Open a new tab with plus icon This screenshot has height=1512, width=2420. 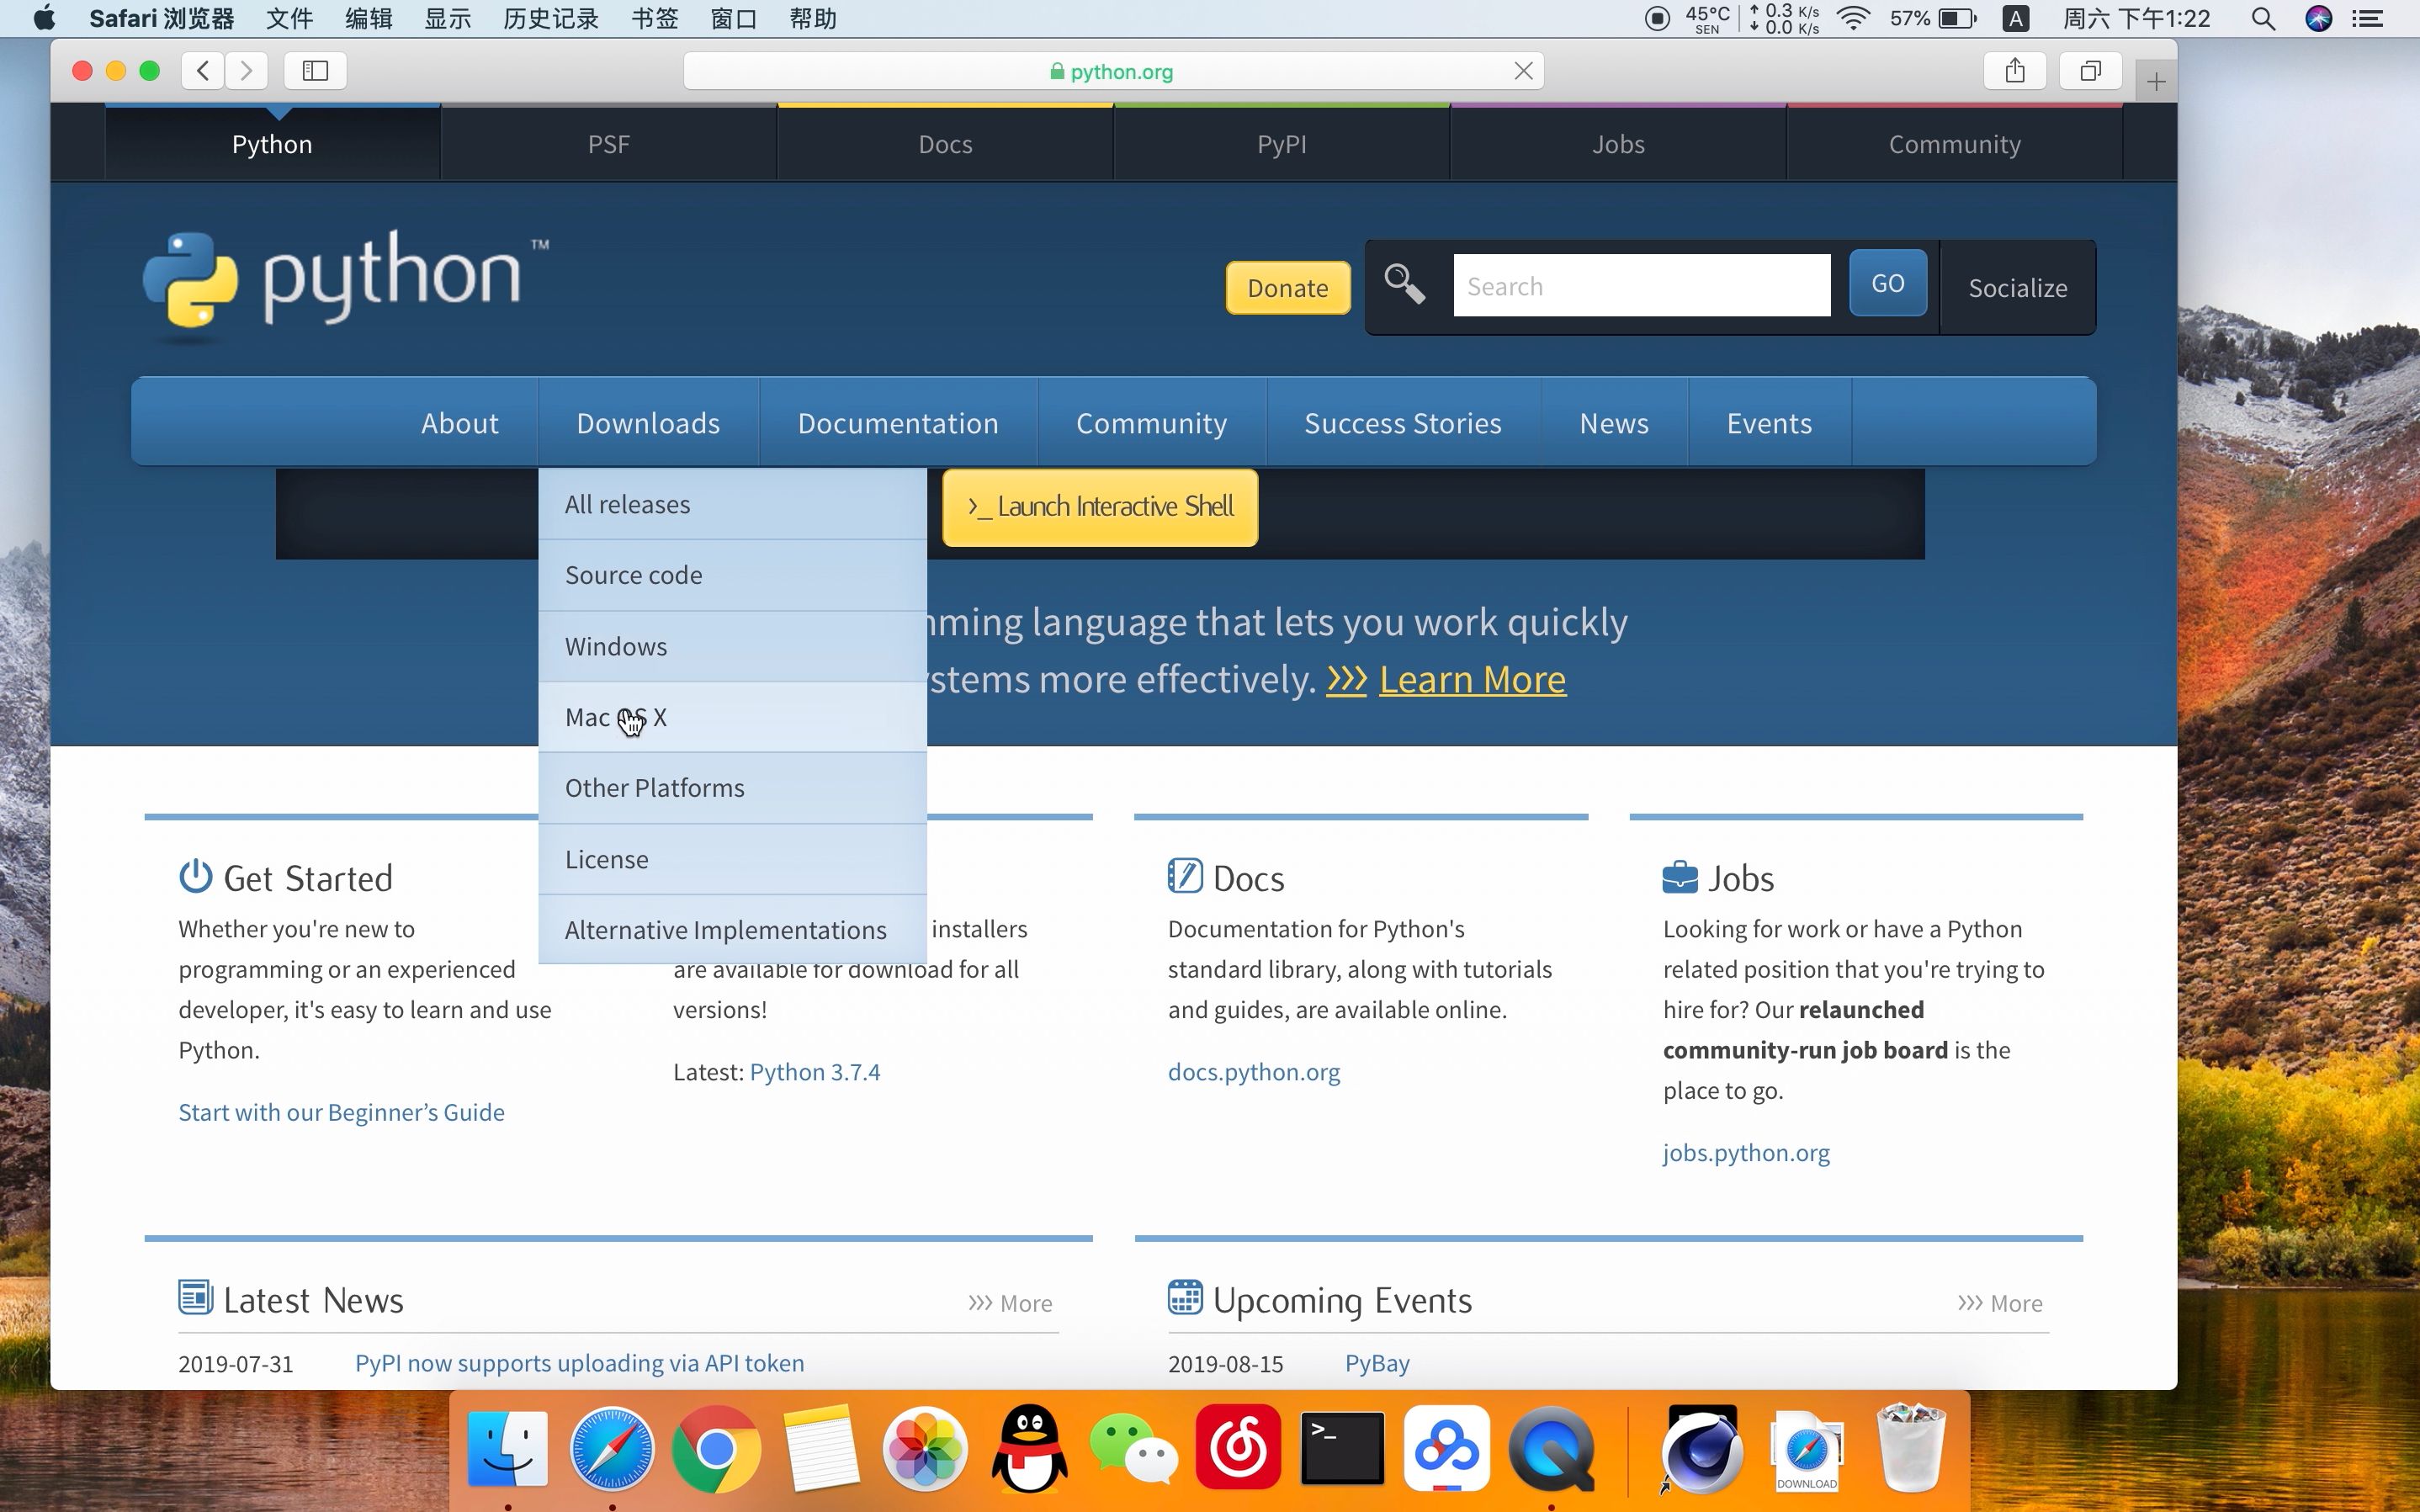2156,82
